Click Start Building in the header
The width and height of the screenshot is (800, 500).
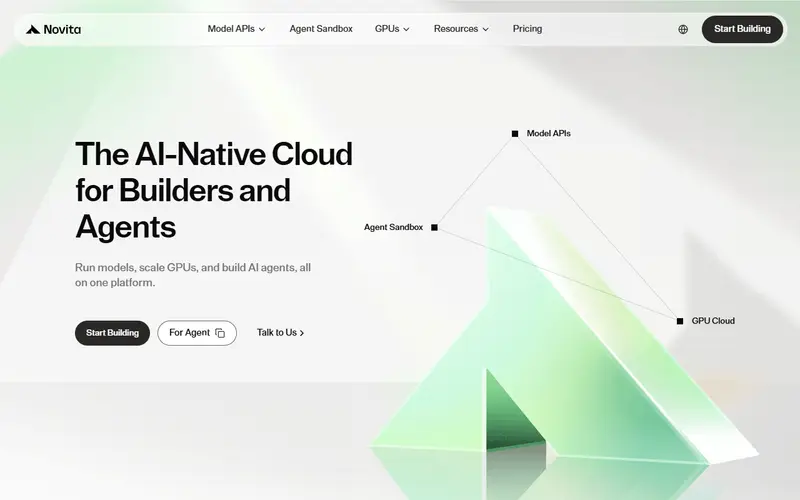tap(742, 29)
